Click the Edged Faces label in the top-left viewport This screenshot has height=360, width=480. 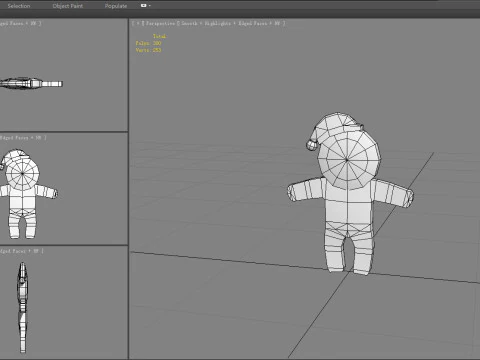coord(13,23)
